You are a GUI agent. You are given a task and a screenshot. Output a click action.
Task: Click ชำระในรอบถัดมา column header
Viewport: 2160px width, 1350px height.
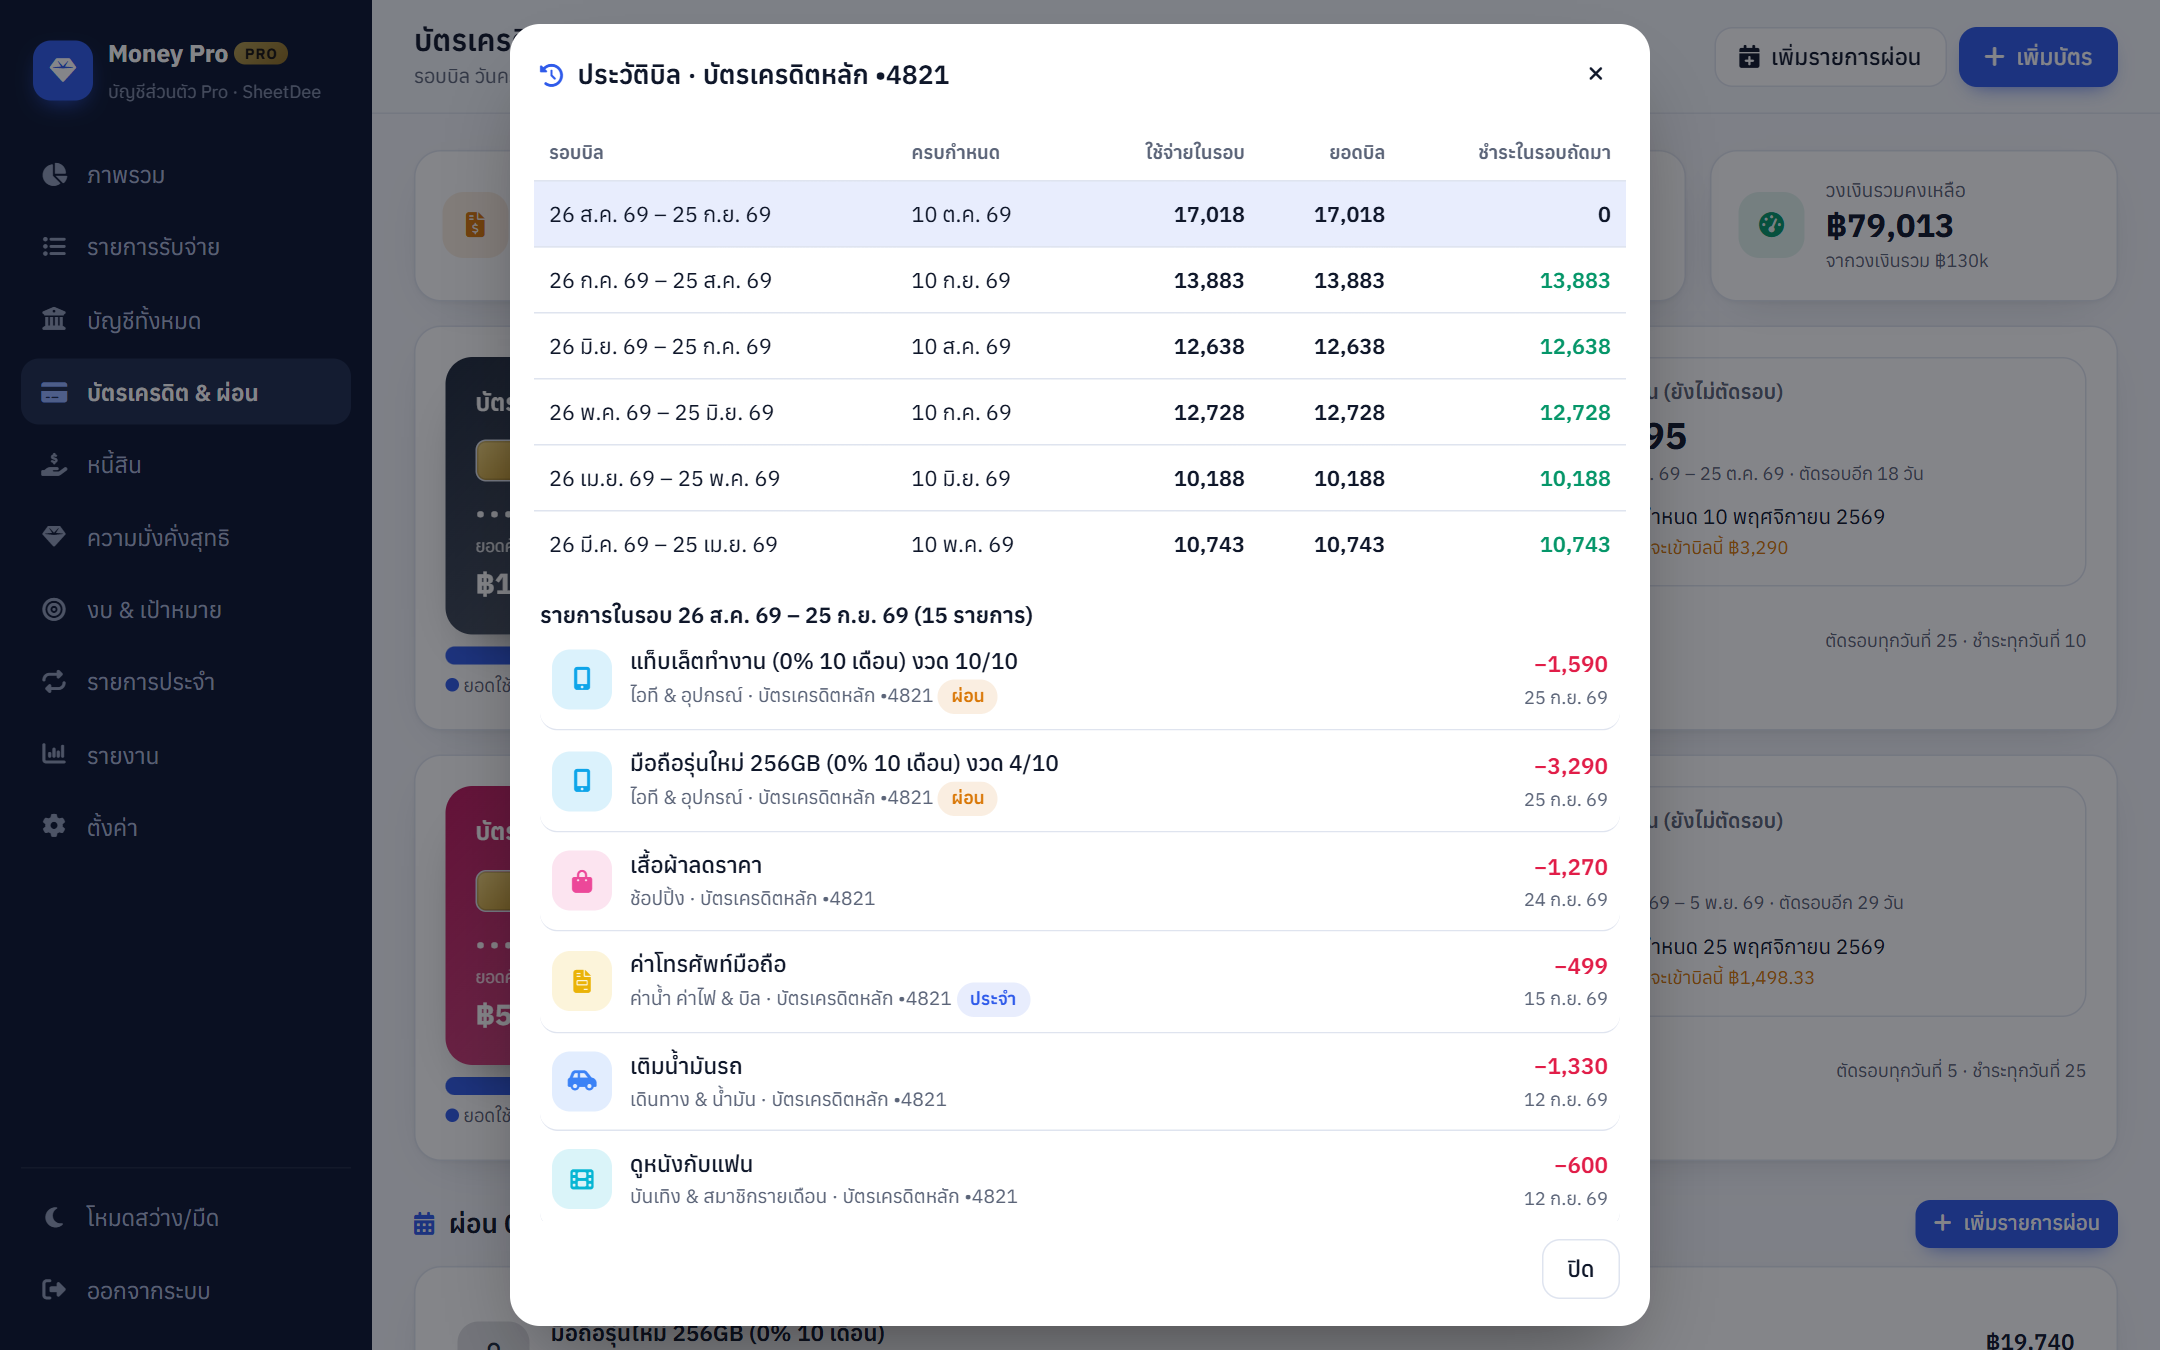tap(1544, 152)
